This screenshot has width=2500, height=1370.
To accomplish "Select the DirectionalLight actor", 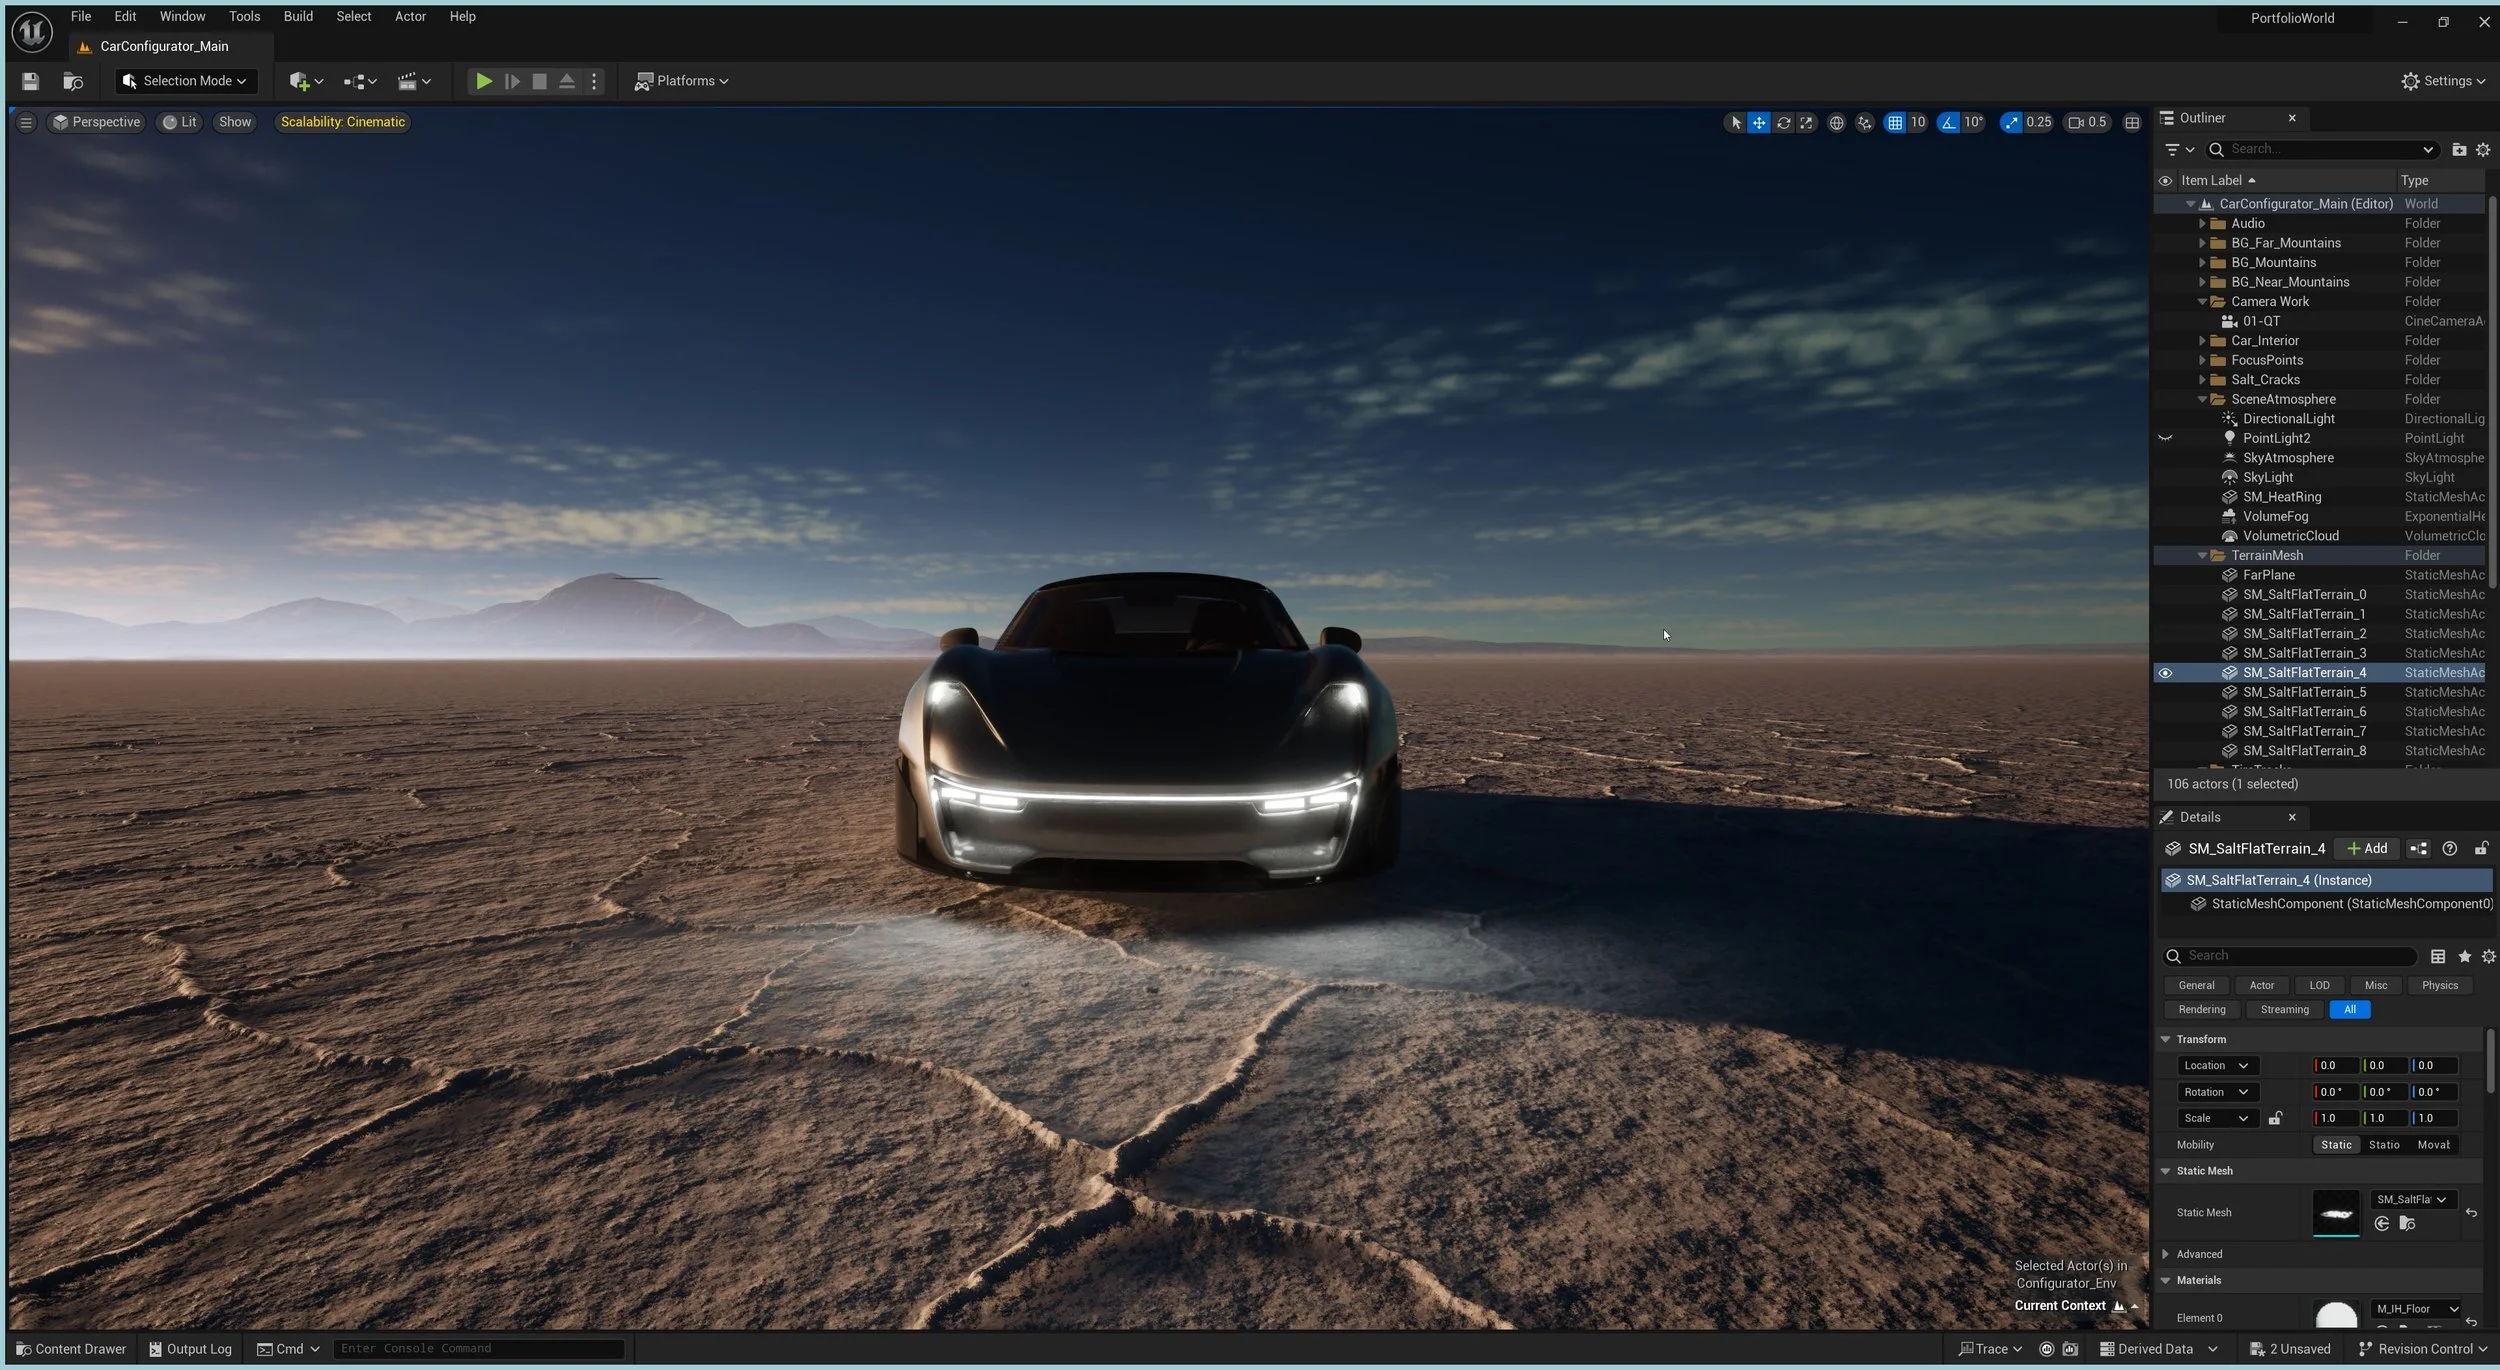I will pyautogui.click(x=2288, y=419).
